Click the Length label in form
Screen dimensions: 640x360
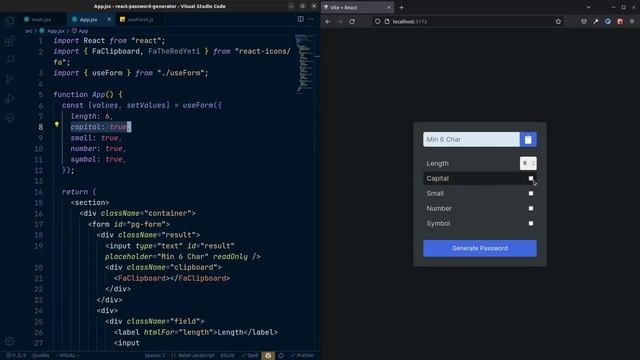438,163
